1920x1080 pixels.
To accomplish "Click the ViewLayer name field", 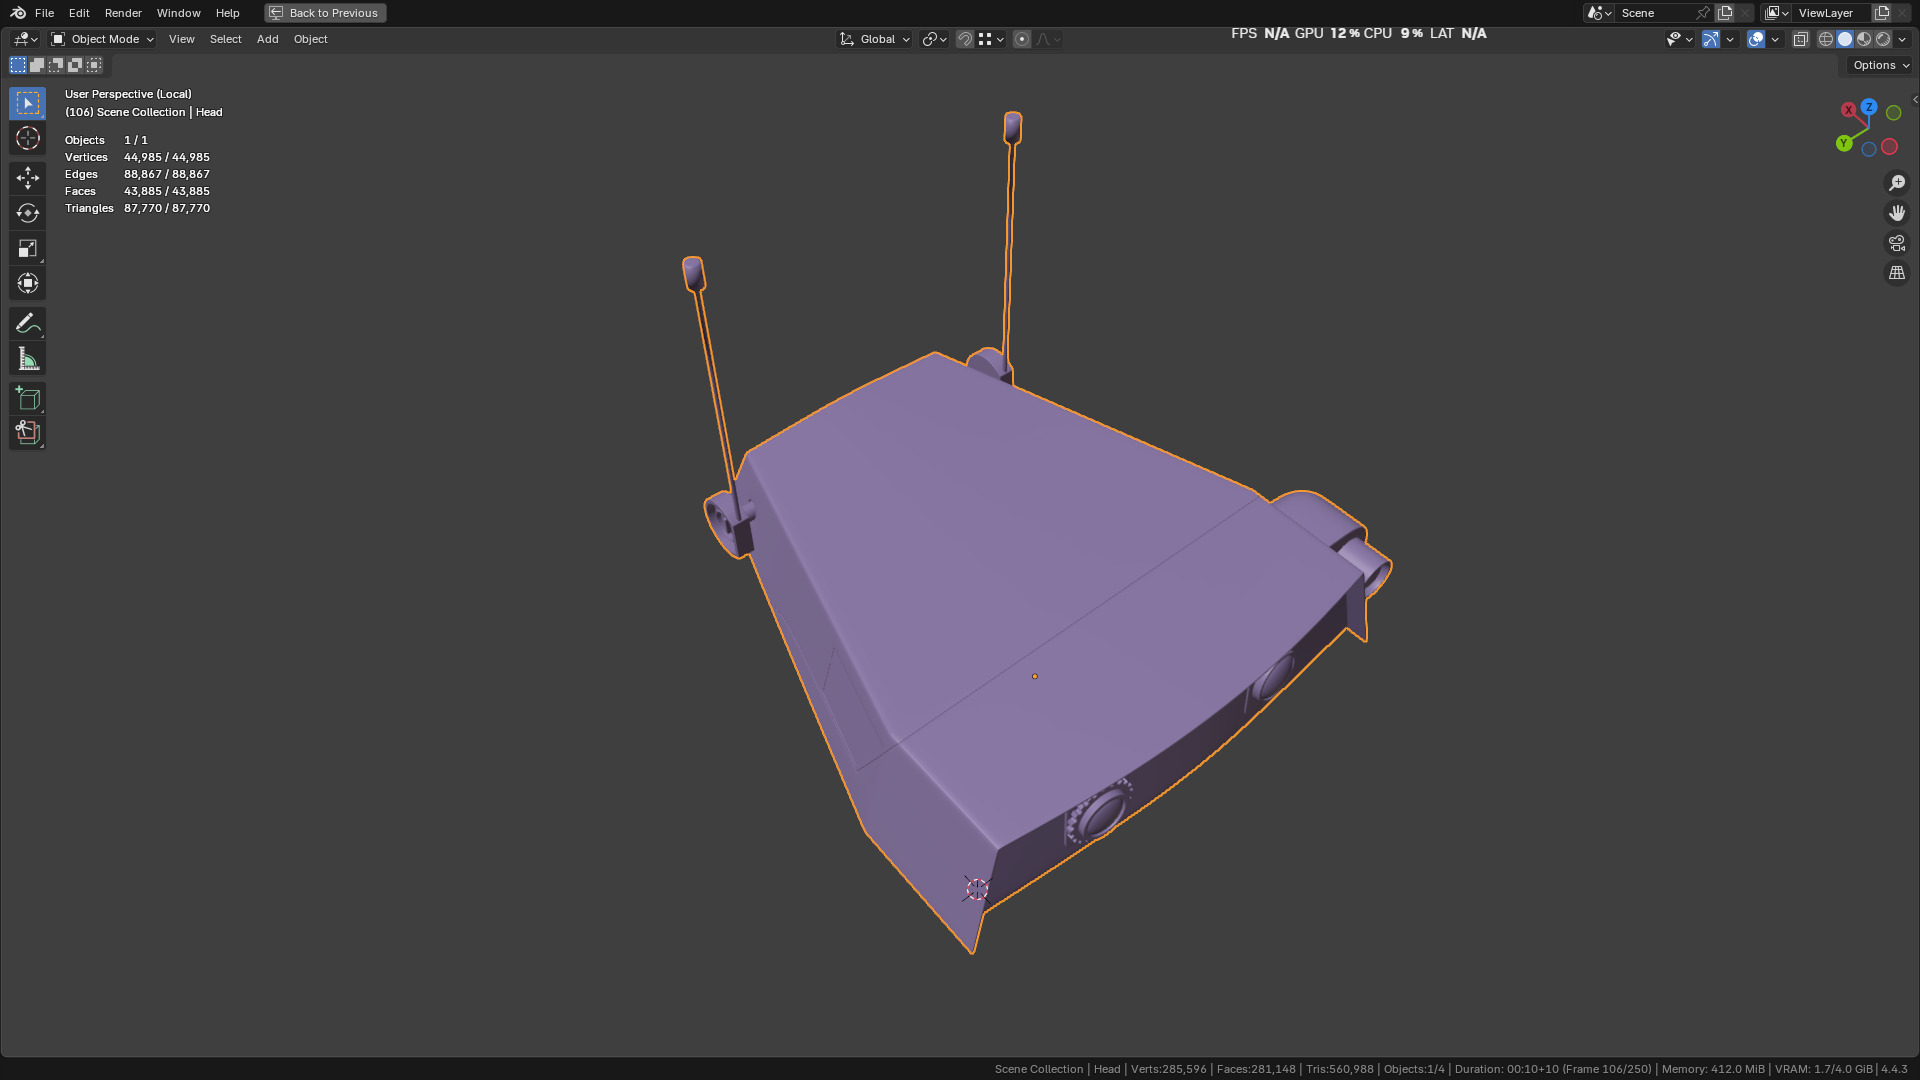I will pyautogui.click(x=1832, y=13).
